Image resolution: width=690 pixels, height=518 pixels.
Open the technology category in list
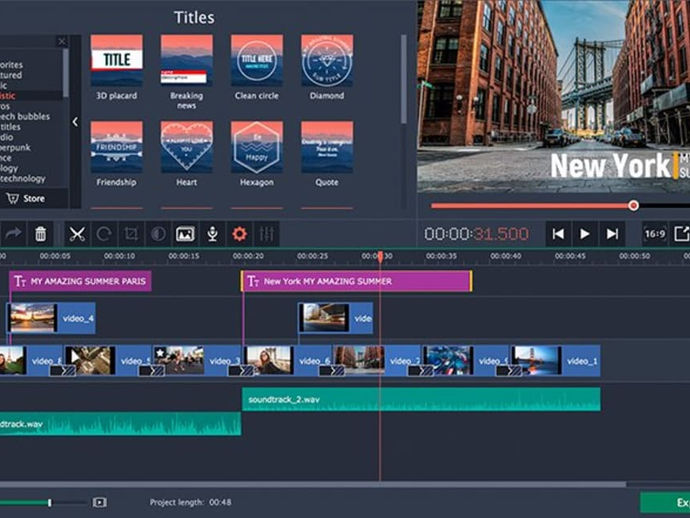[x=22, y=179]
